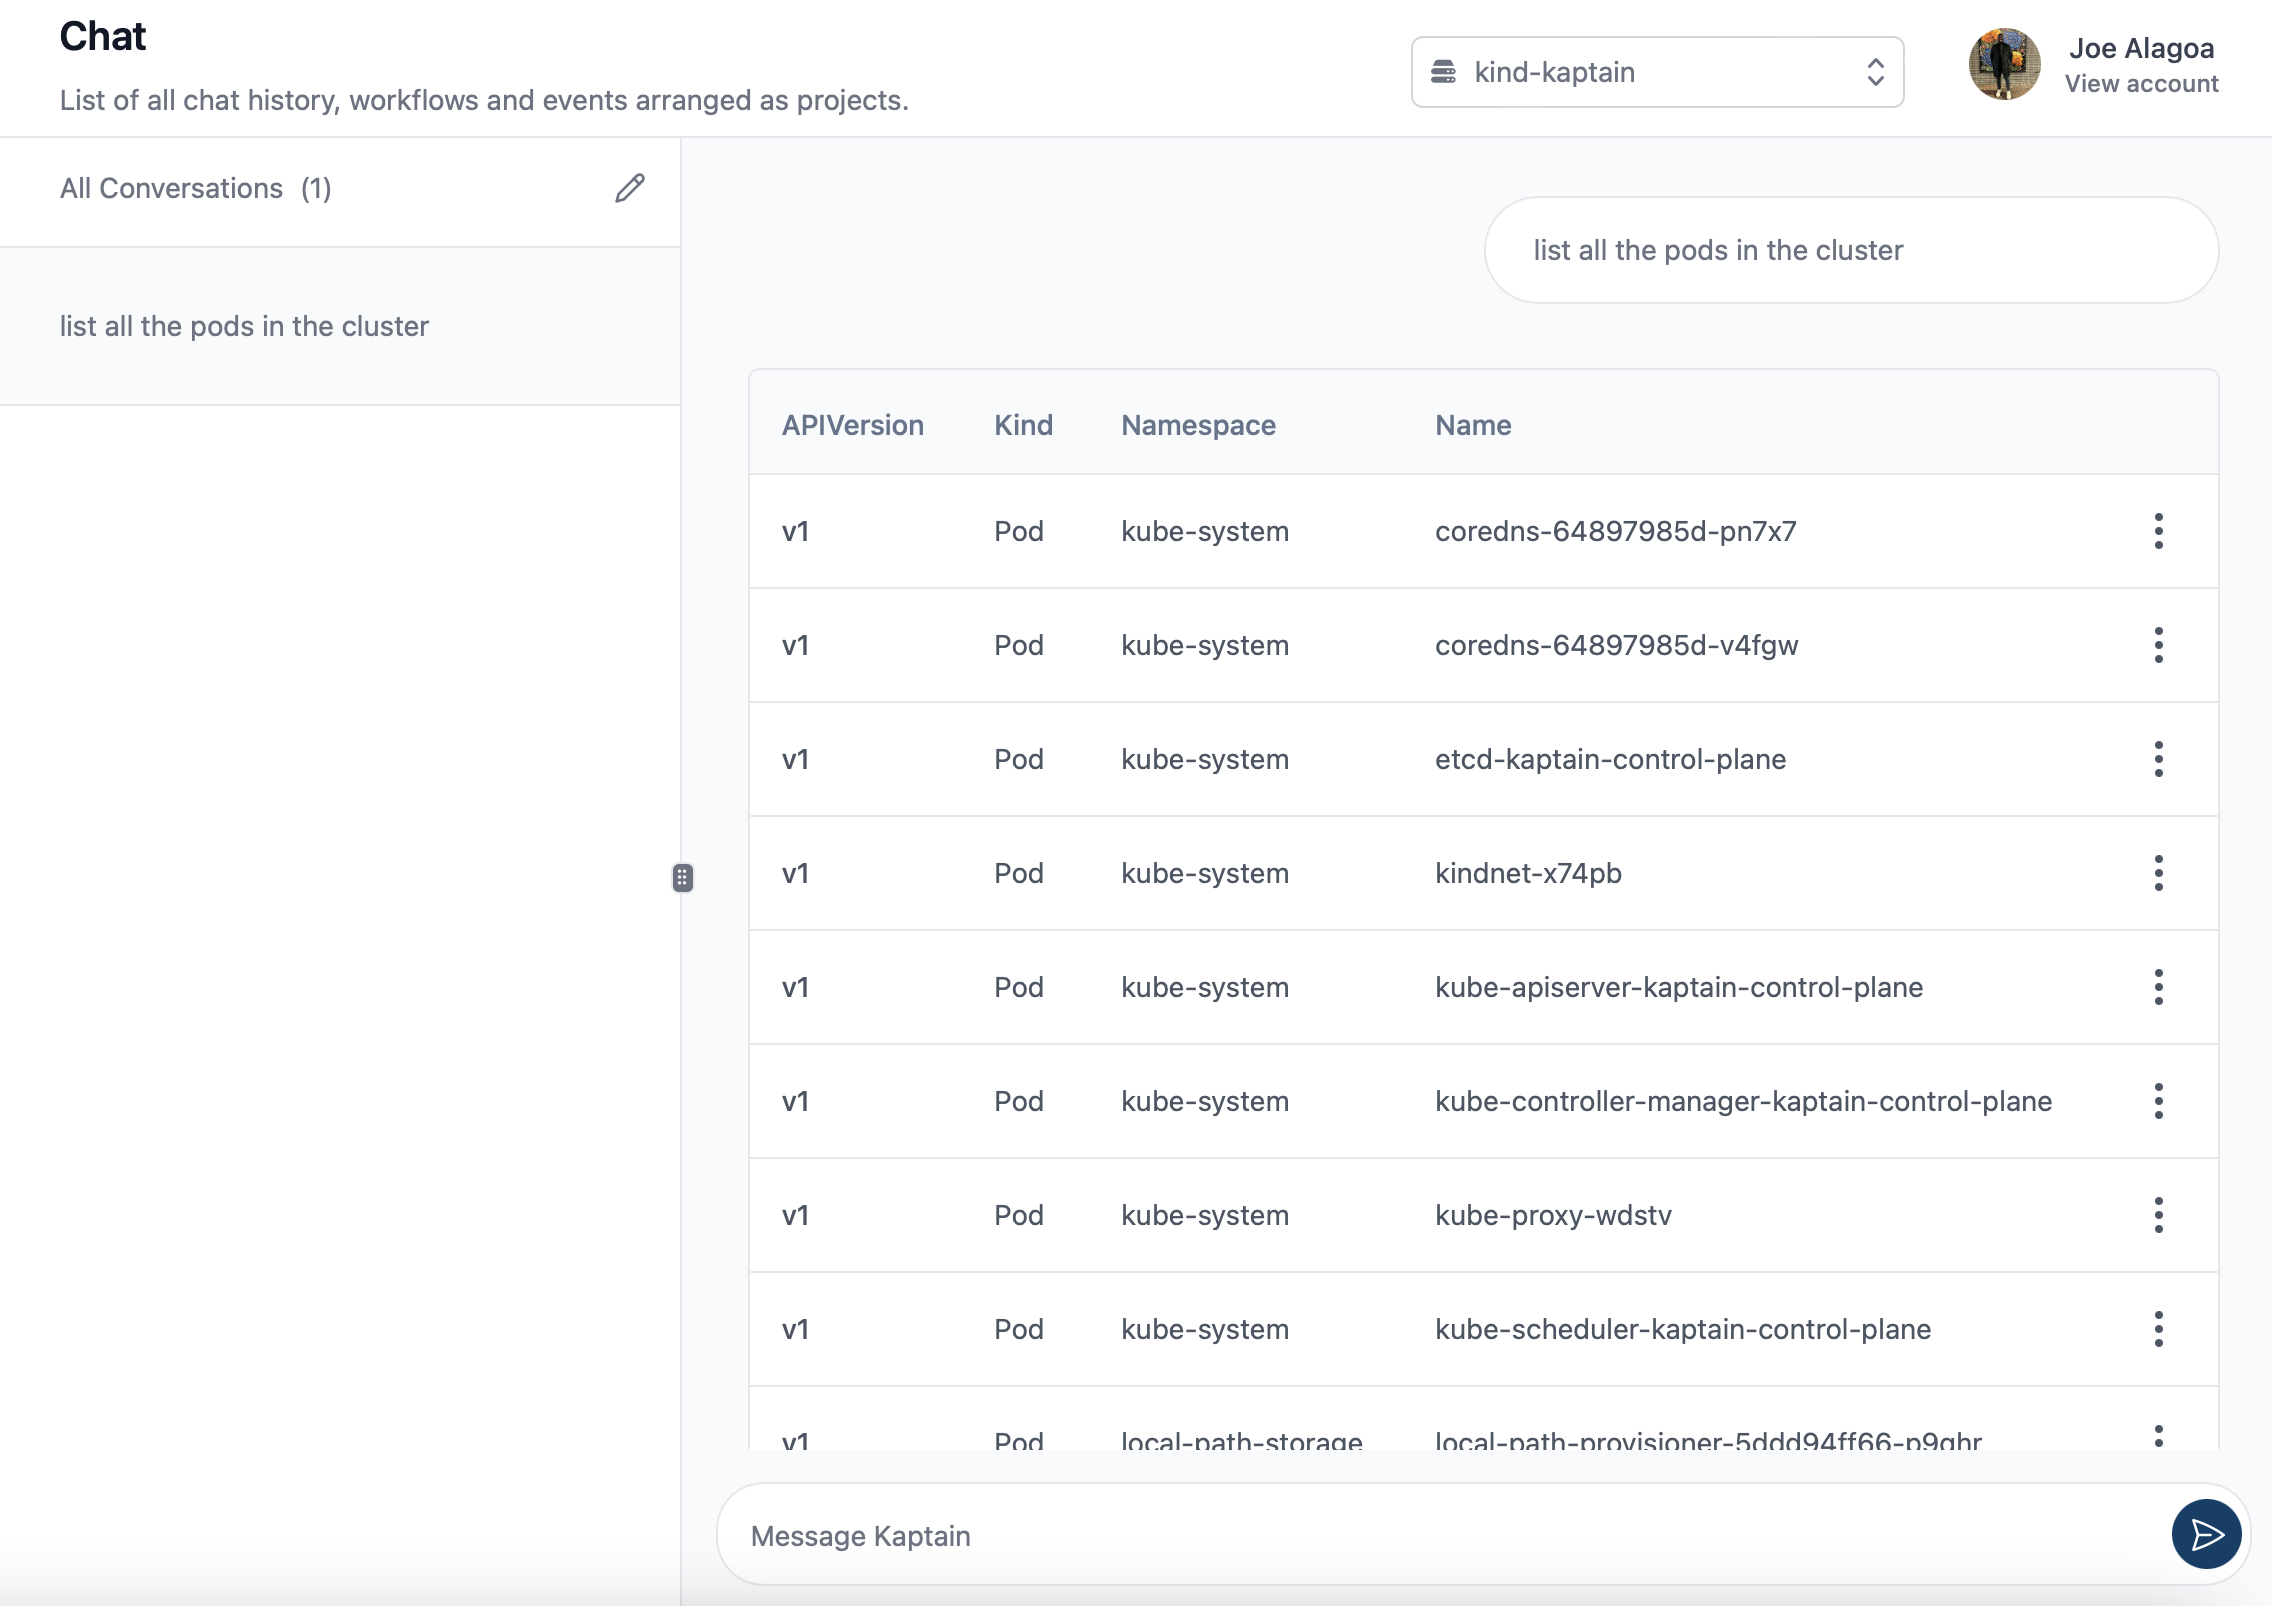The width and height of the screenshot is (2272, 1606).
Task: Click the pencil icon for new conversation
Action: click(x=630, y=188)
